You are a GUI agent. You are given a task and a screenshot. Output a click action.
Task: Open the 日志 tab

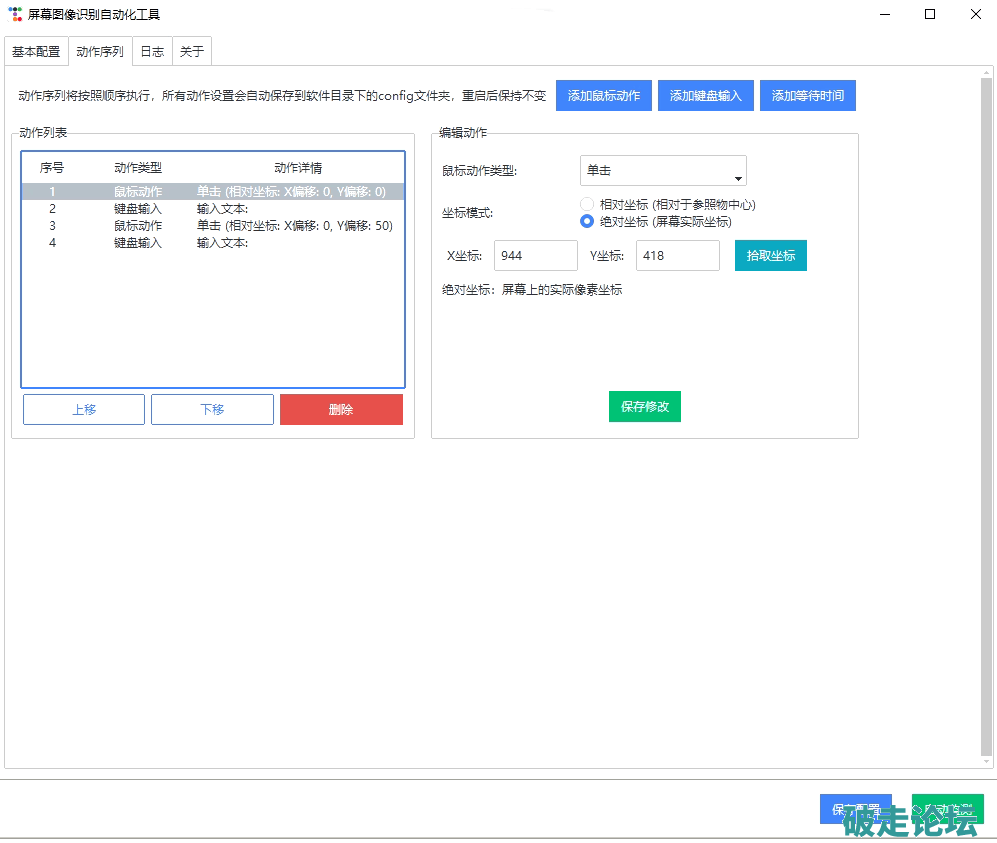pos(152,51)
